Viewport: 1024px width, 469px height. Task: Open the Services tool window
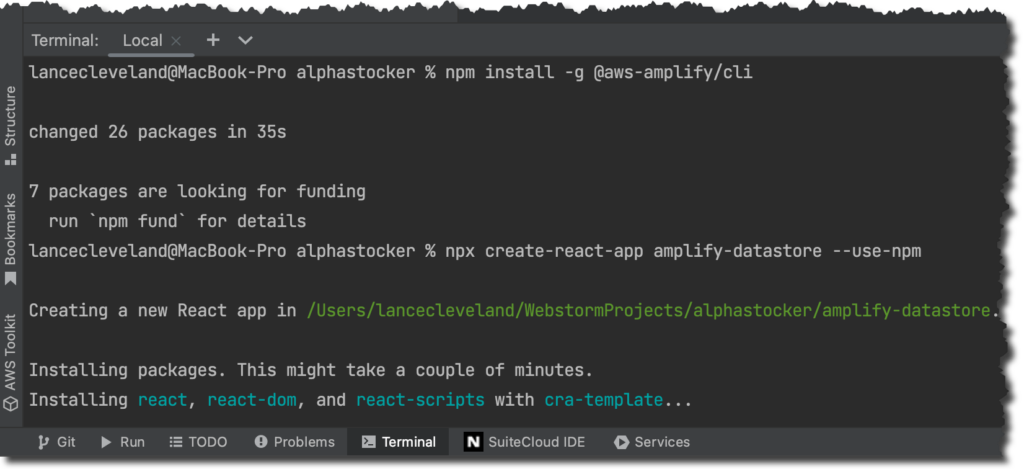coord(652,442)
